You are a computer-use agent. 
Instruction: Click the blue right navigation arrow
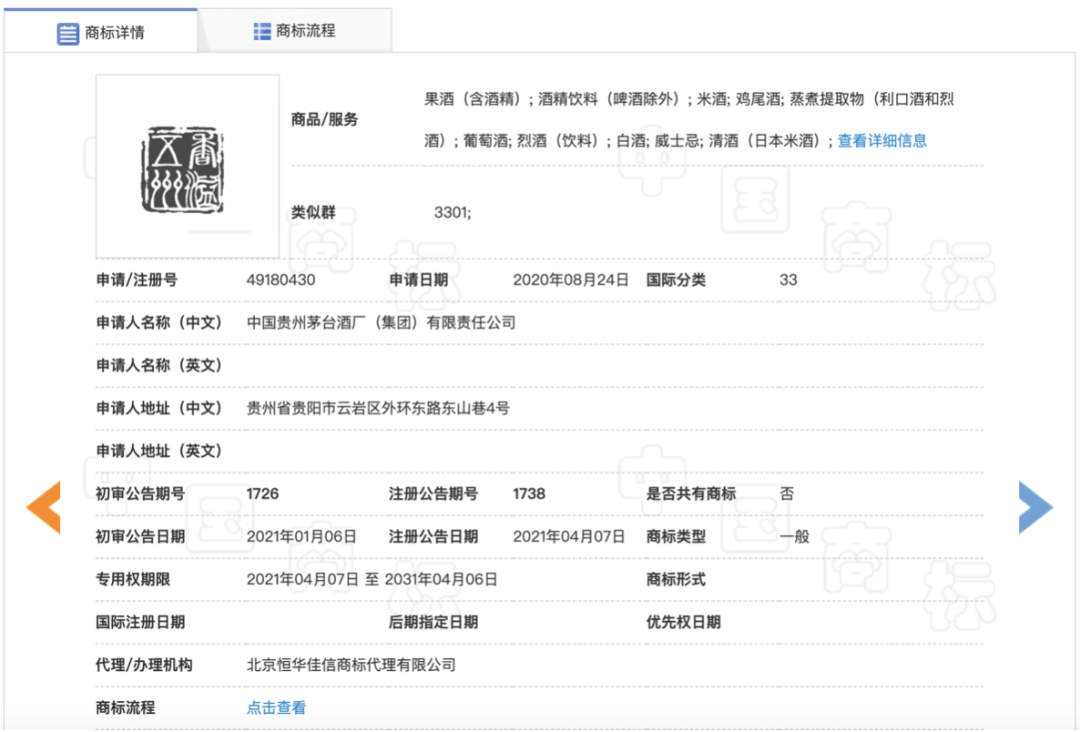[x=1037, y=507]
